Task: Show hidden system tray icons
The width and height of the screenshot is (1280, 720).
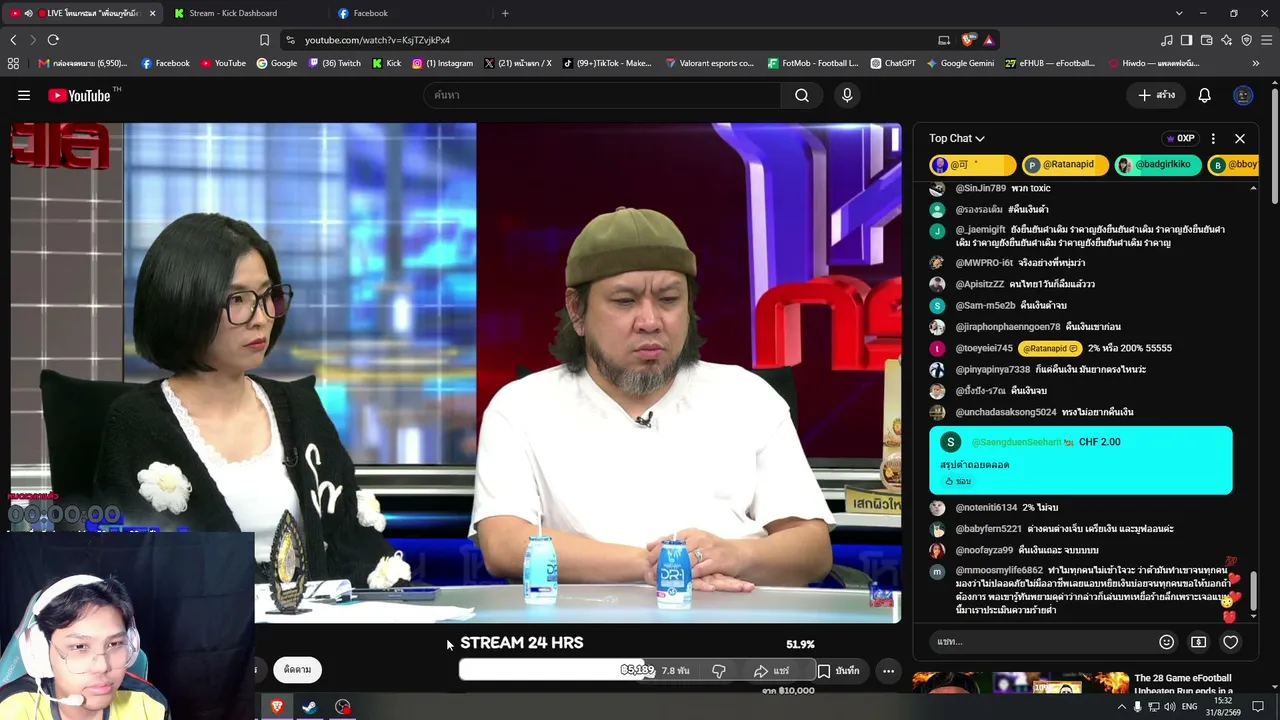Action: click(1121, 707)
